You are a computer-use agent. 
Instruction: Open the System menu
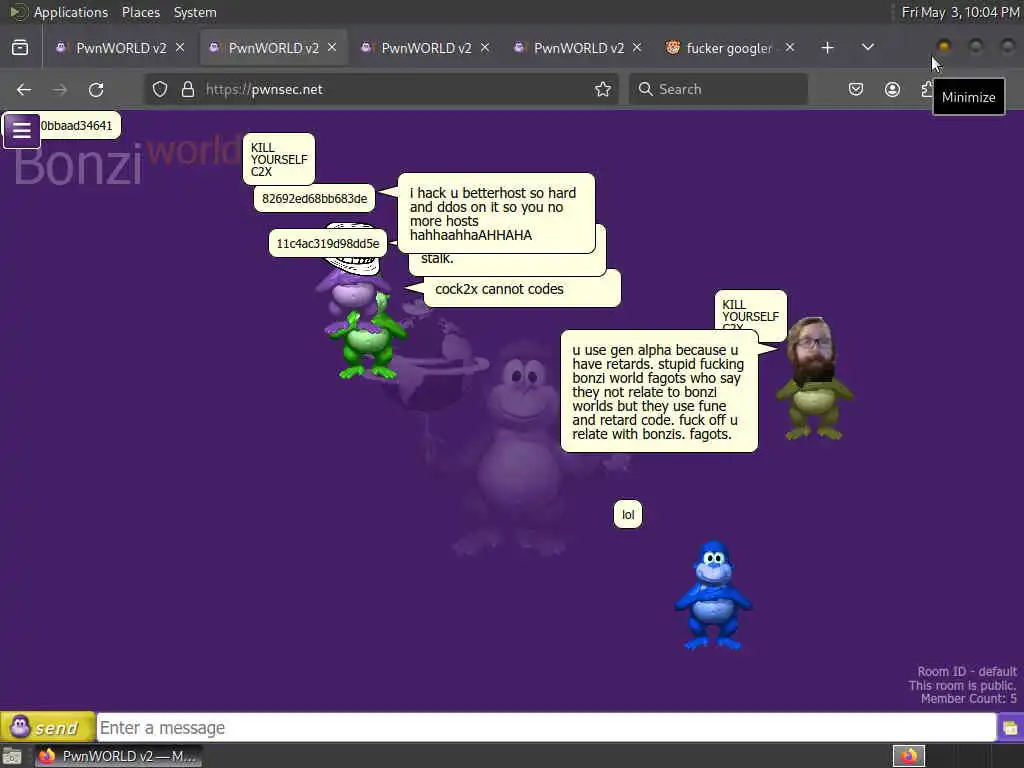(195, 12)
